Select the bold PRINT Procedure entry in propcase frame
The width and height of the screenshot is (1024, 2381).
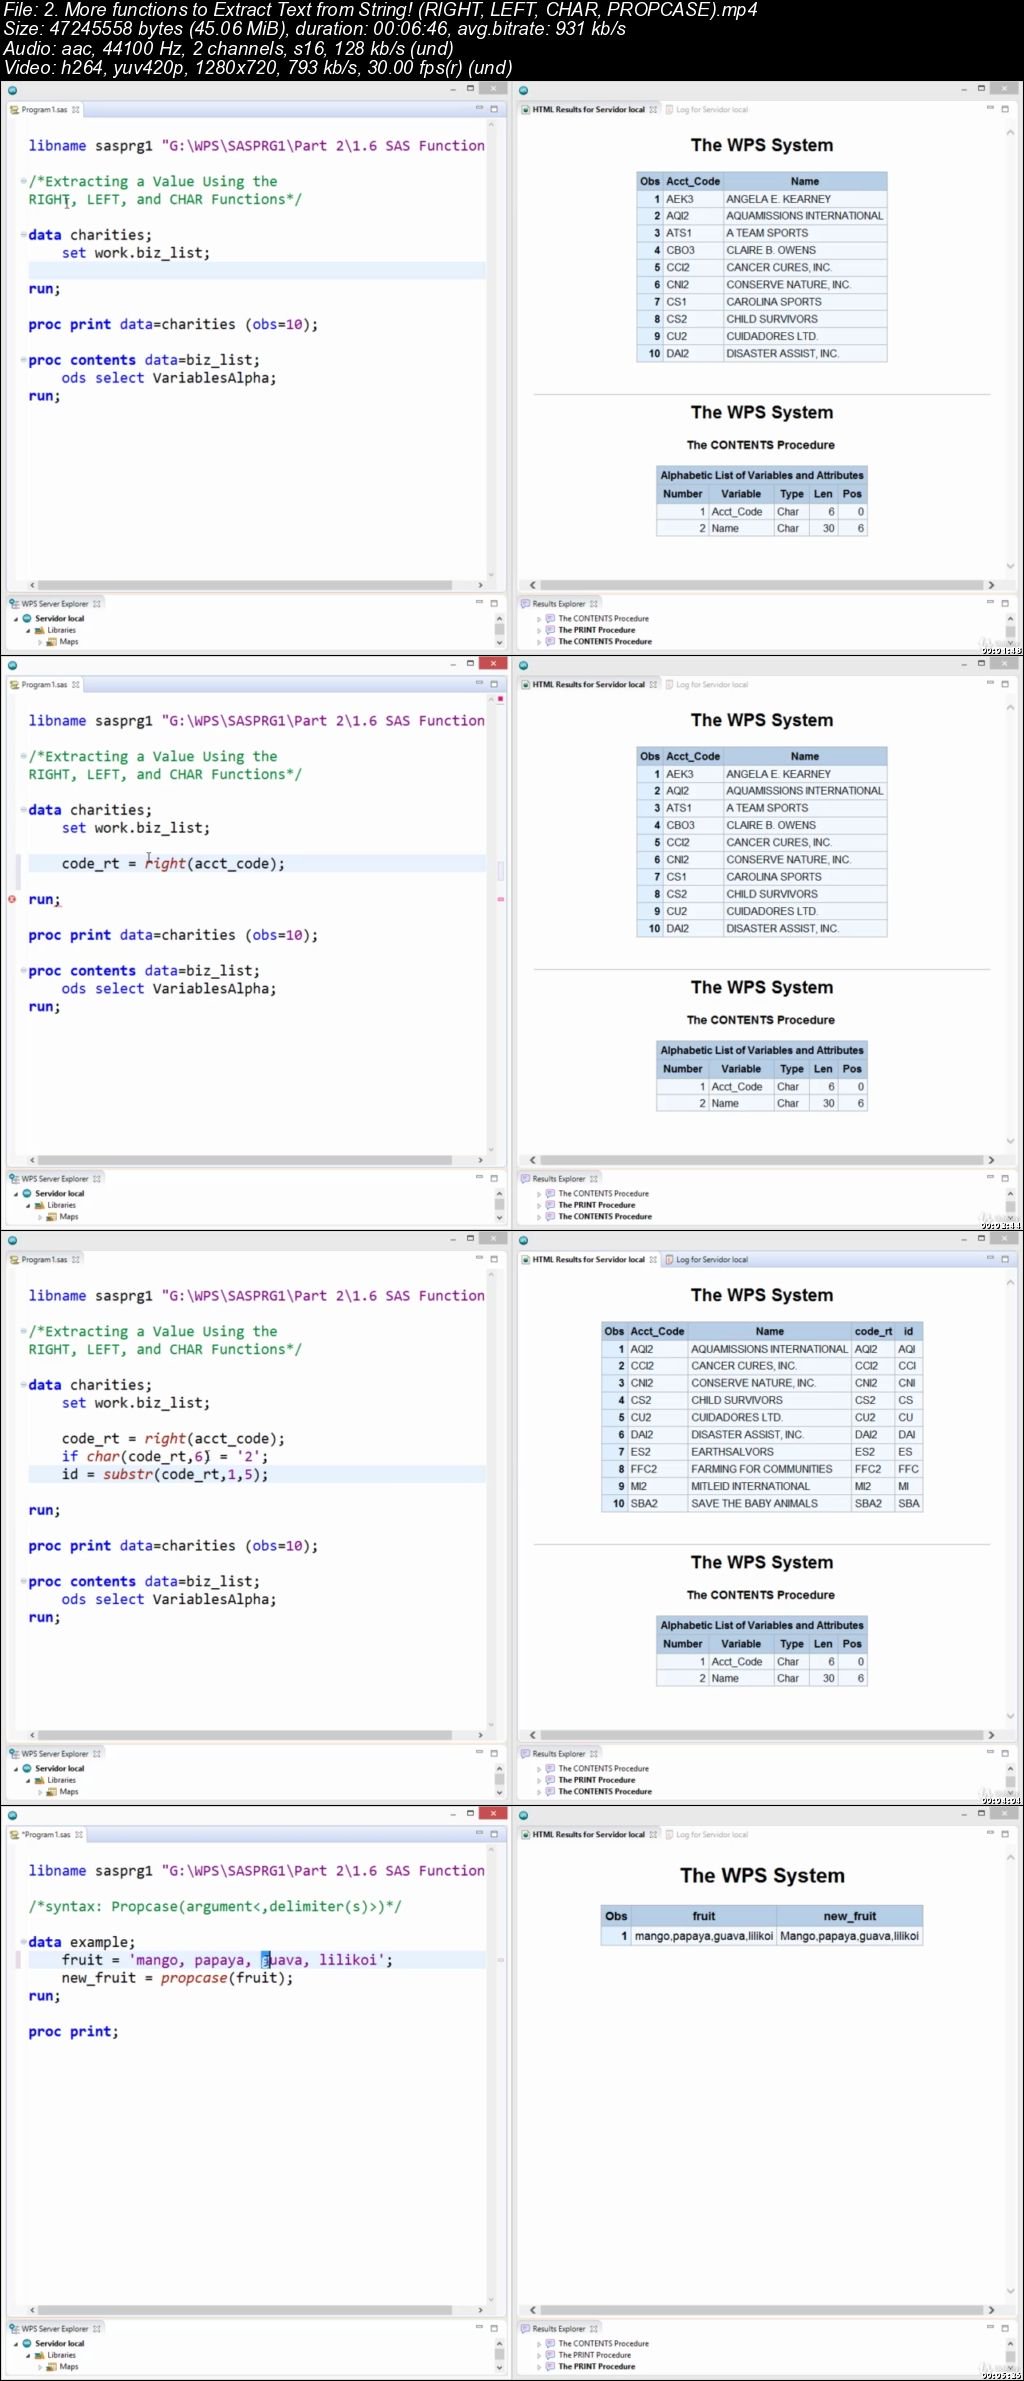596,2366
